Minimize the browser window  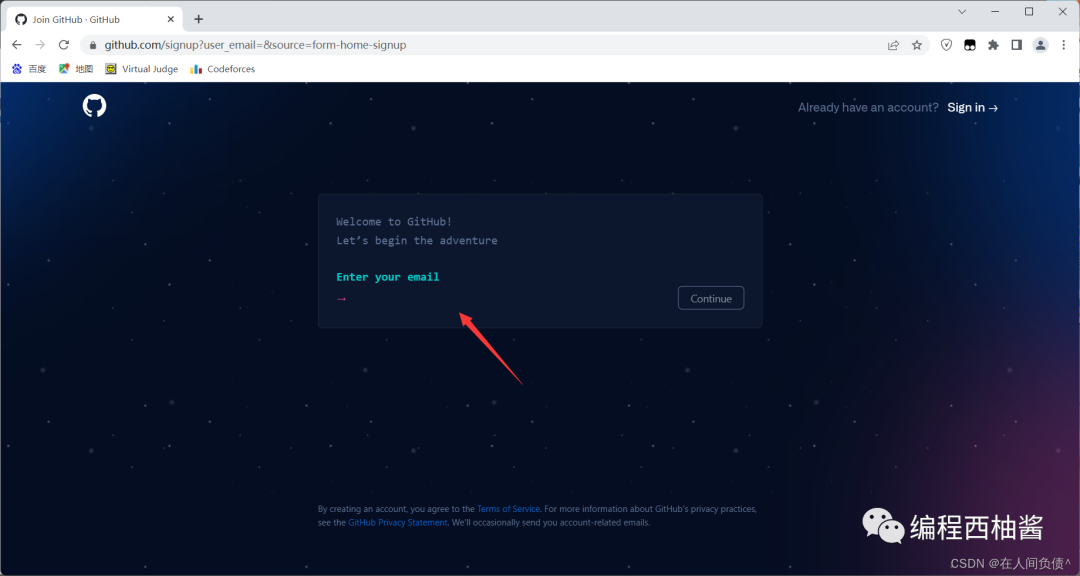(995, 12)
